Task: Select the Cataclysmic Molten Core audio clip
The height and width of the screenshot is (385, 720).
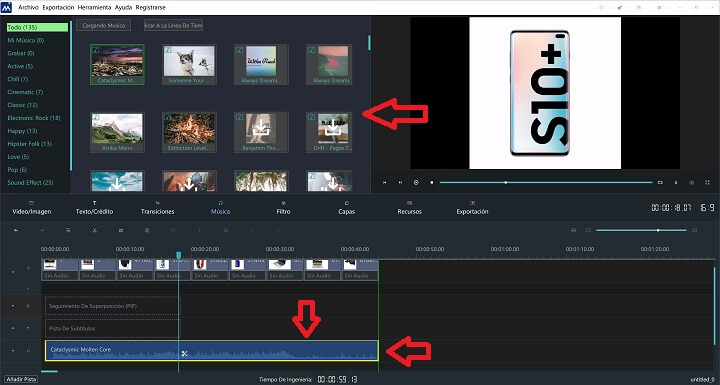Action: [x=212, y=351]
